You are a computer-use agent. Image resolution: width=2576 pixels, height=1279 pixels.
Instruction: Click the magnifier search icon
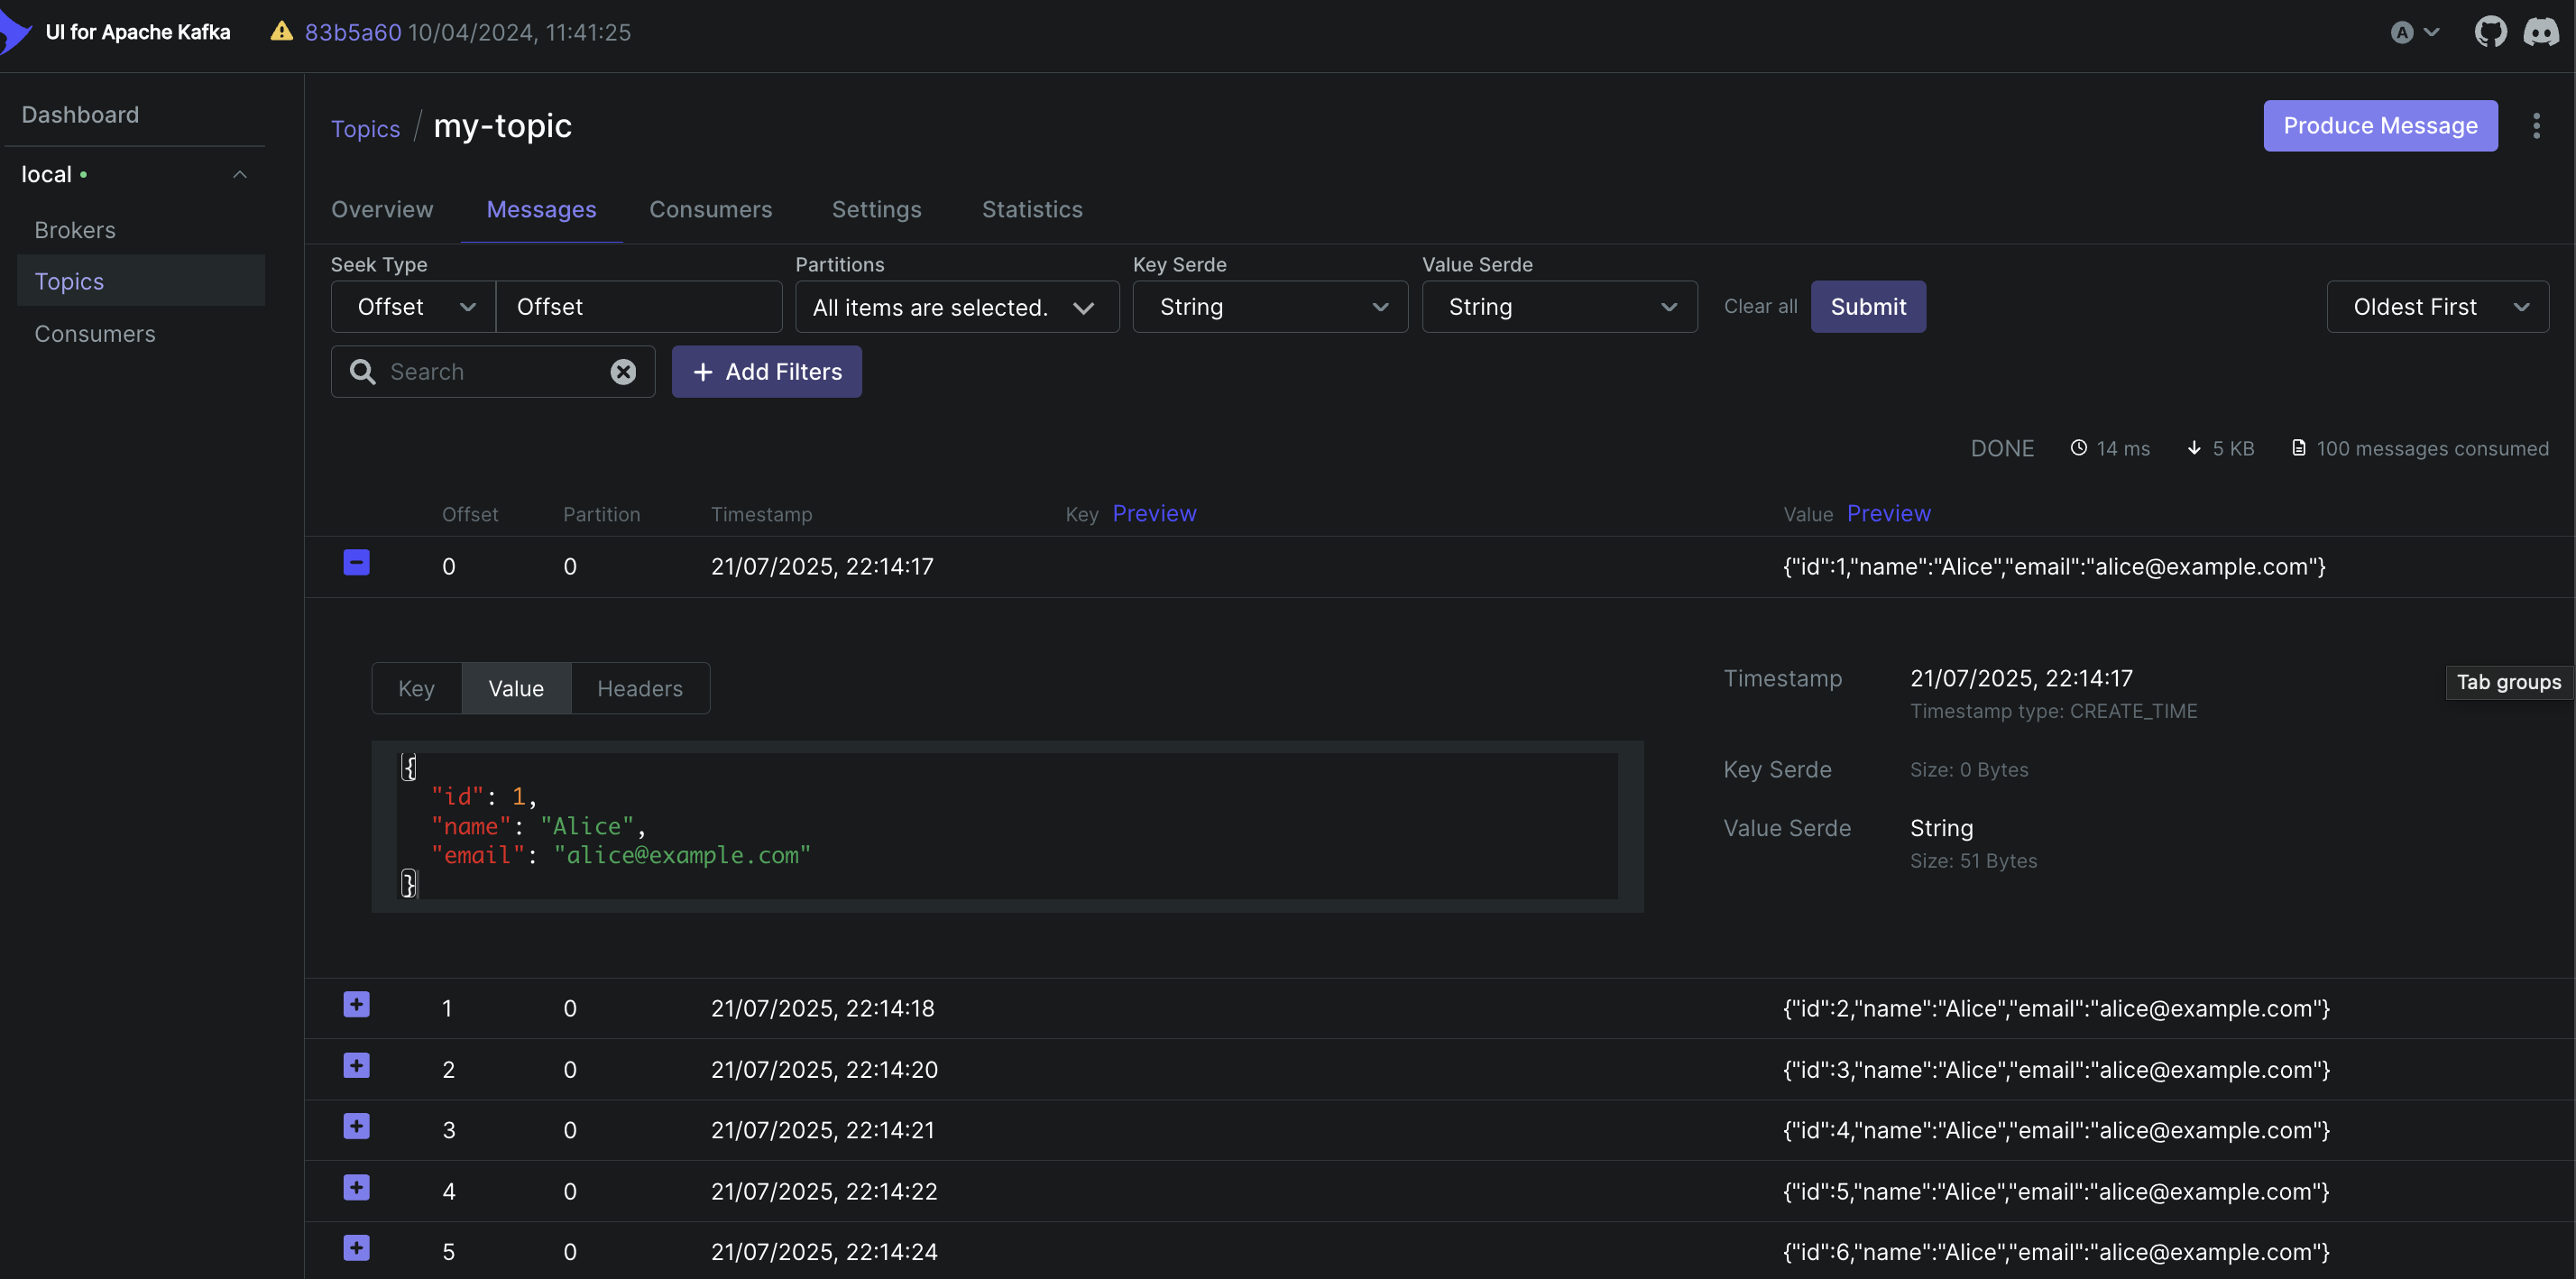[362, 372]
